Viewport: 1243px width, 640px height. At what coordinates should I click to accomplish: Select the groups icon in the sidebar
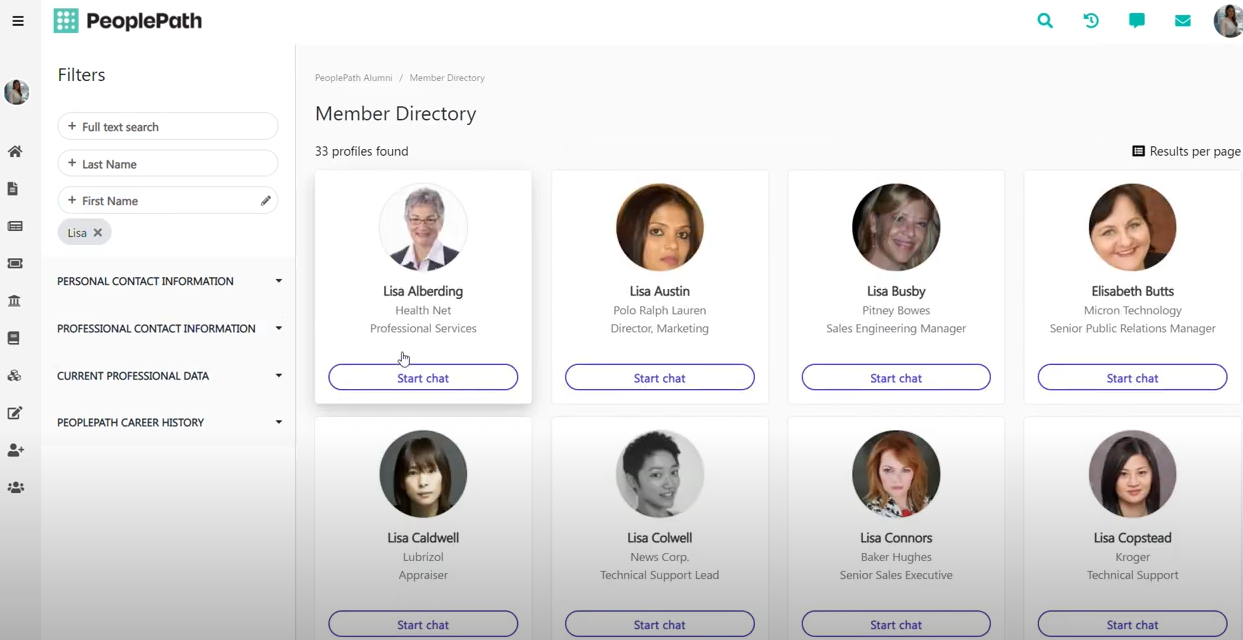[15, 487]
